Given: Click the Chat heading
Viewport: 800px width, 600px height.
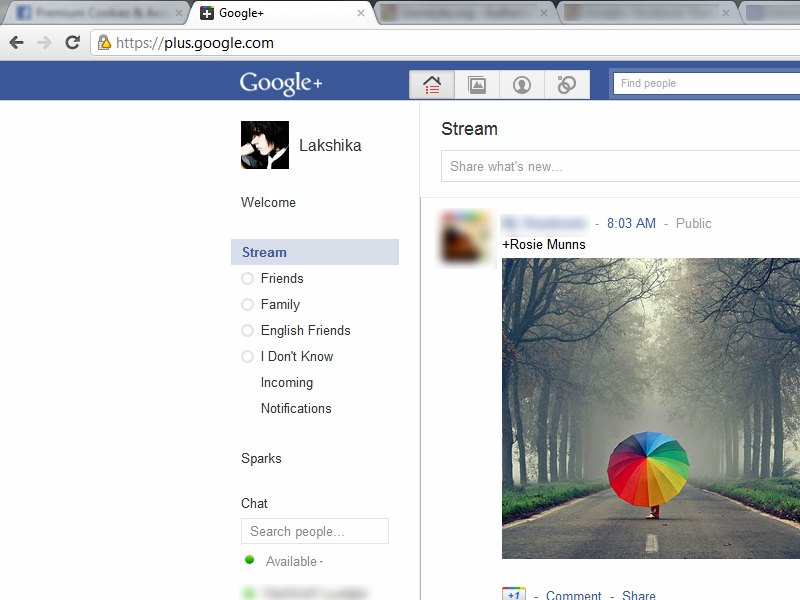Looking at the screenshot, I should (x=254, y=504).
